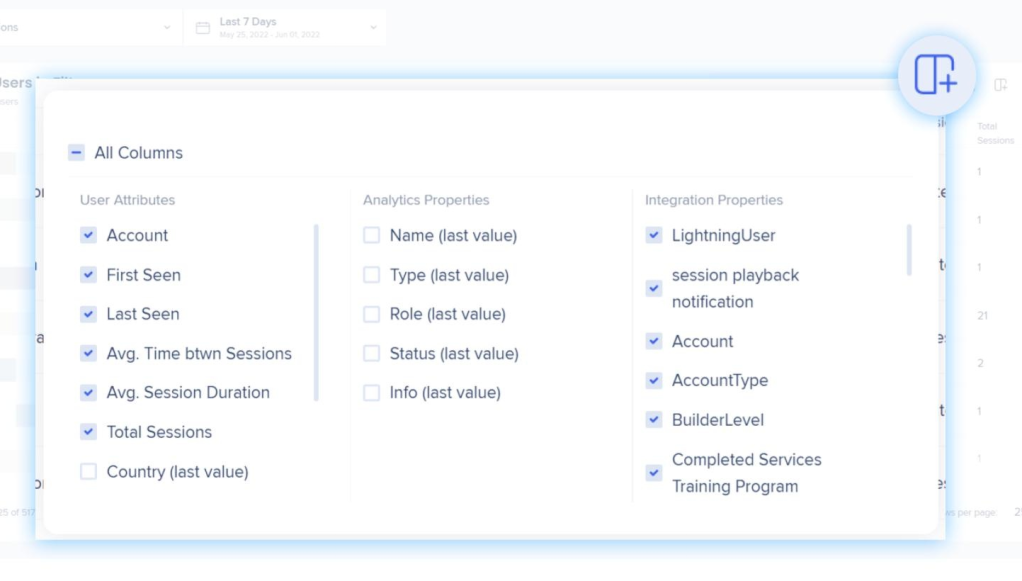Click the small columns icon at top right
This screenshot has width=1022, height=581.
1000,85
